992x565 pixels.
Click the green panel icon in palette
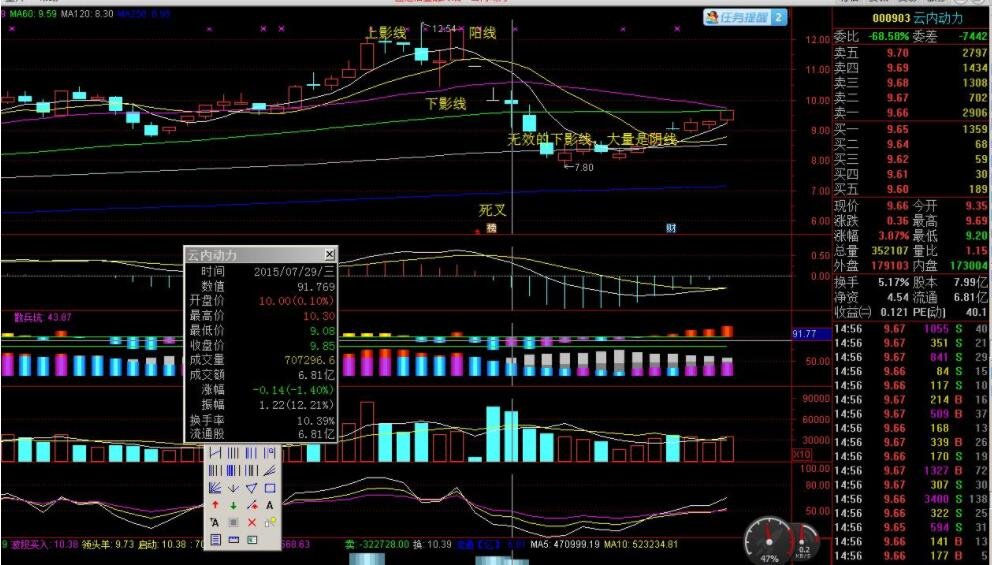[252, 540]
